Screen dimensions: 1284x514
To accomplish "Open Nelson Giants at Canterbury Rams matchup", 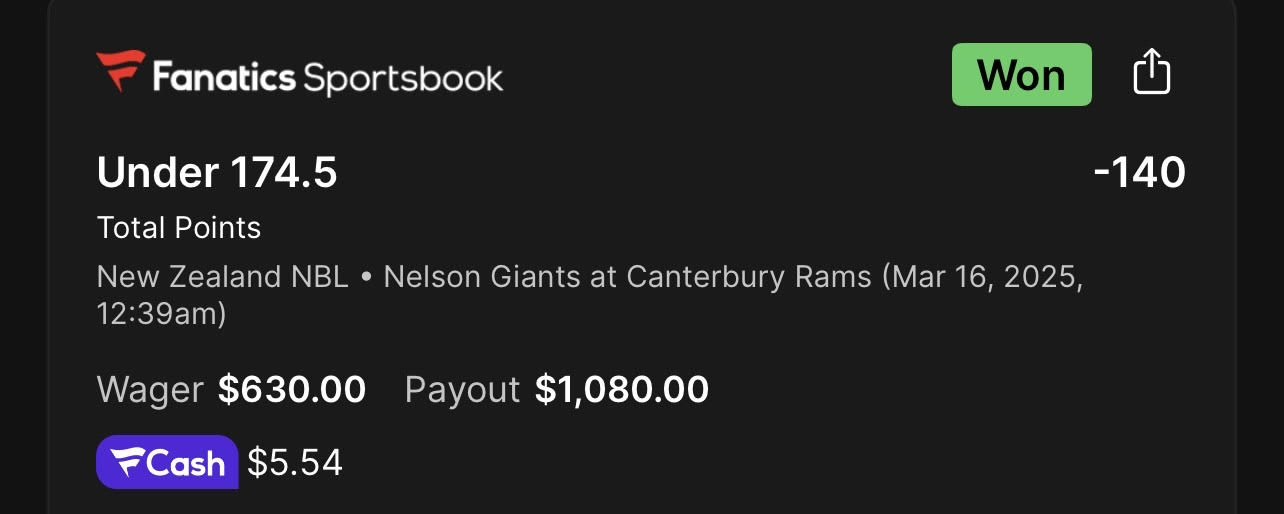I will click(627, 277).
